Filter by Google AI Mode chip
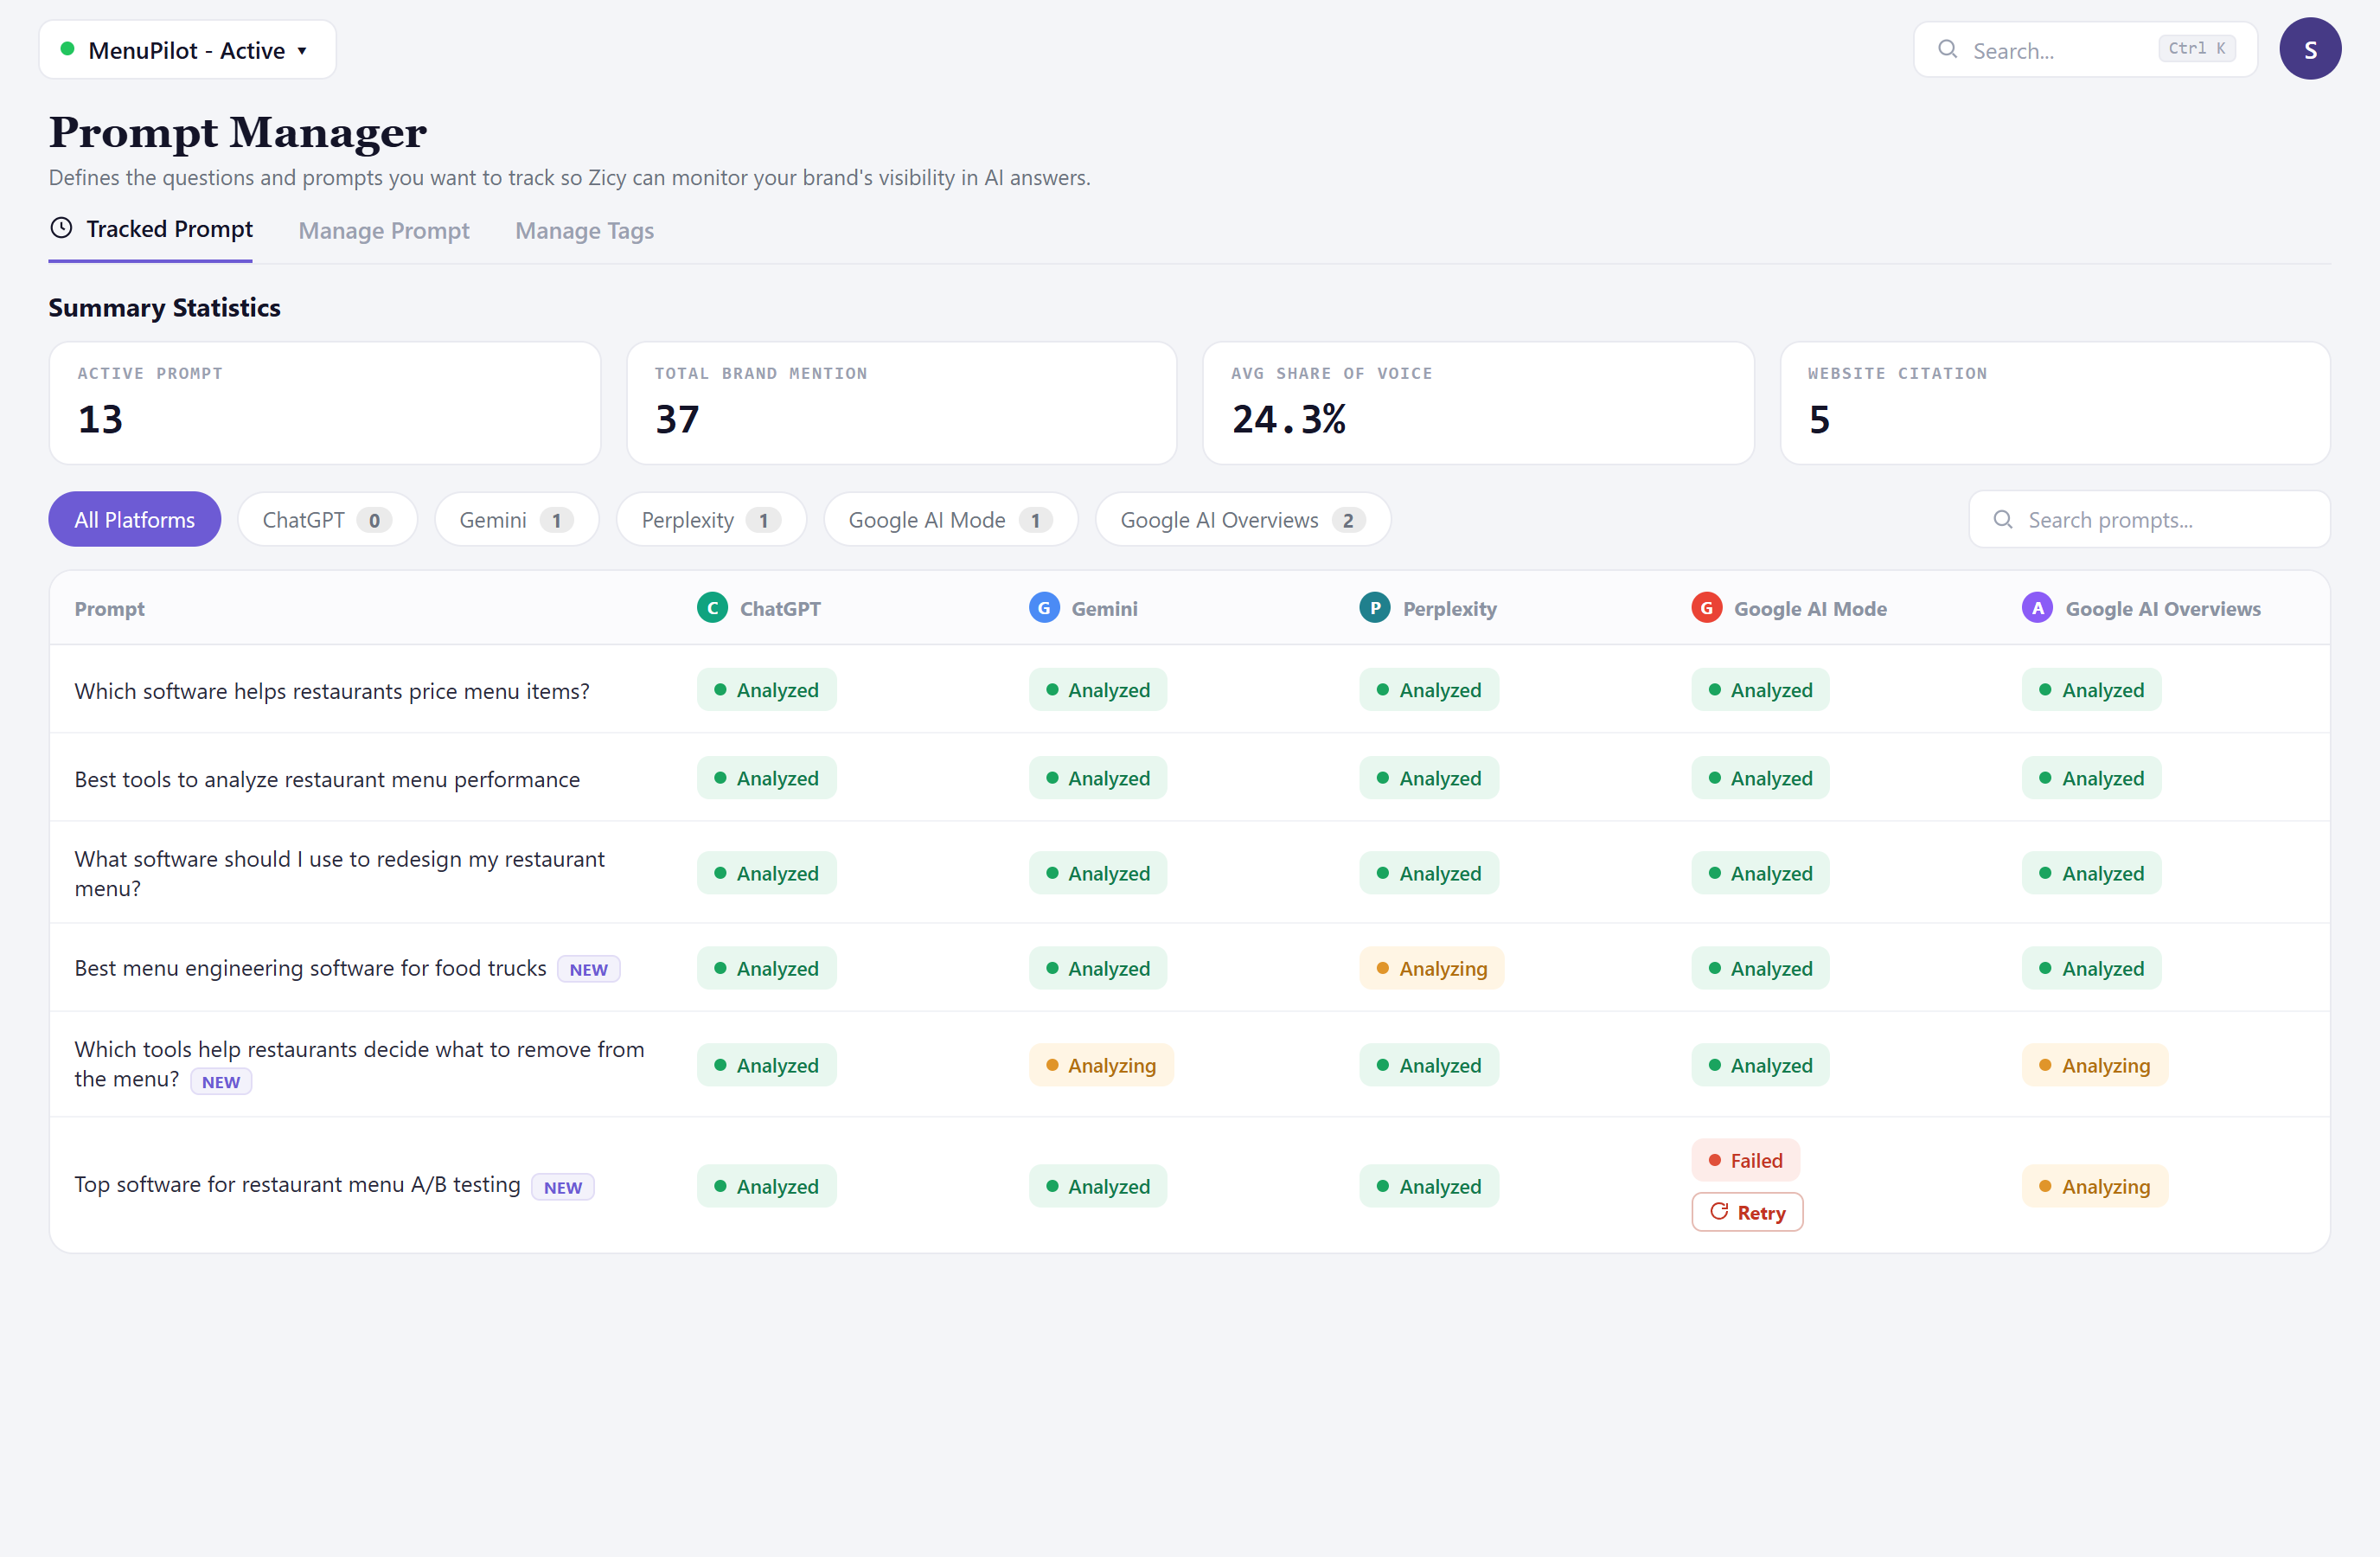 pos(950,520)
